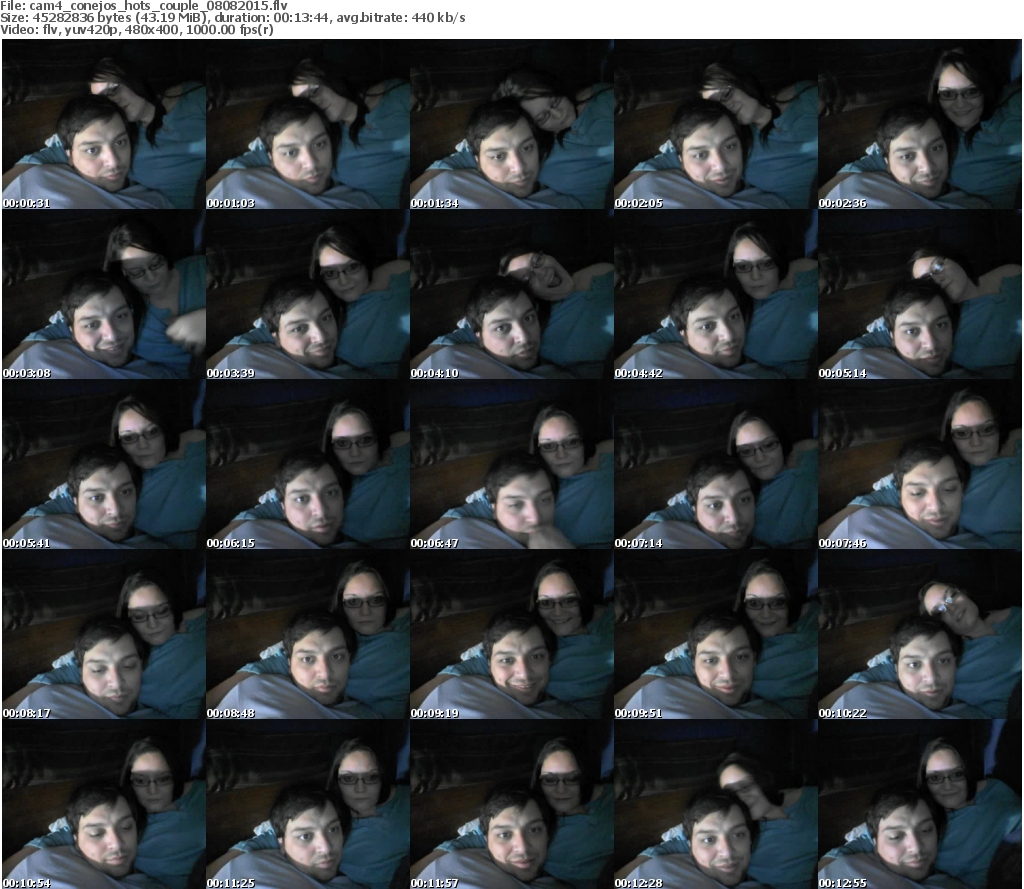1024x889 pixels.
Task: Open the frame timestamped 00:01:03
Action: [x=308, y=124]
